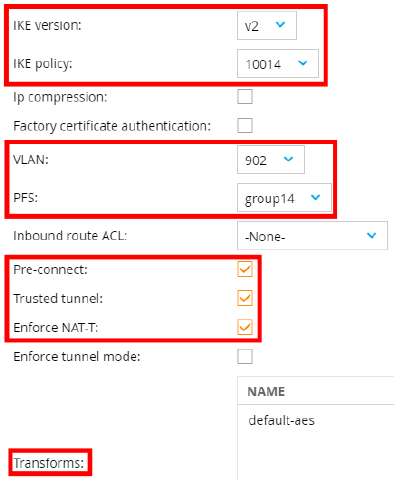Open the IKE version dropdown showing v2
This screenshot has height=491, width=400.
tap(267, 26)
